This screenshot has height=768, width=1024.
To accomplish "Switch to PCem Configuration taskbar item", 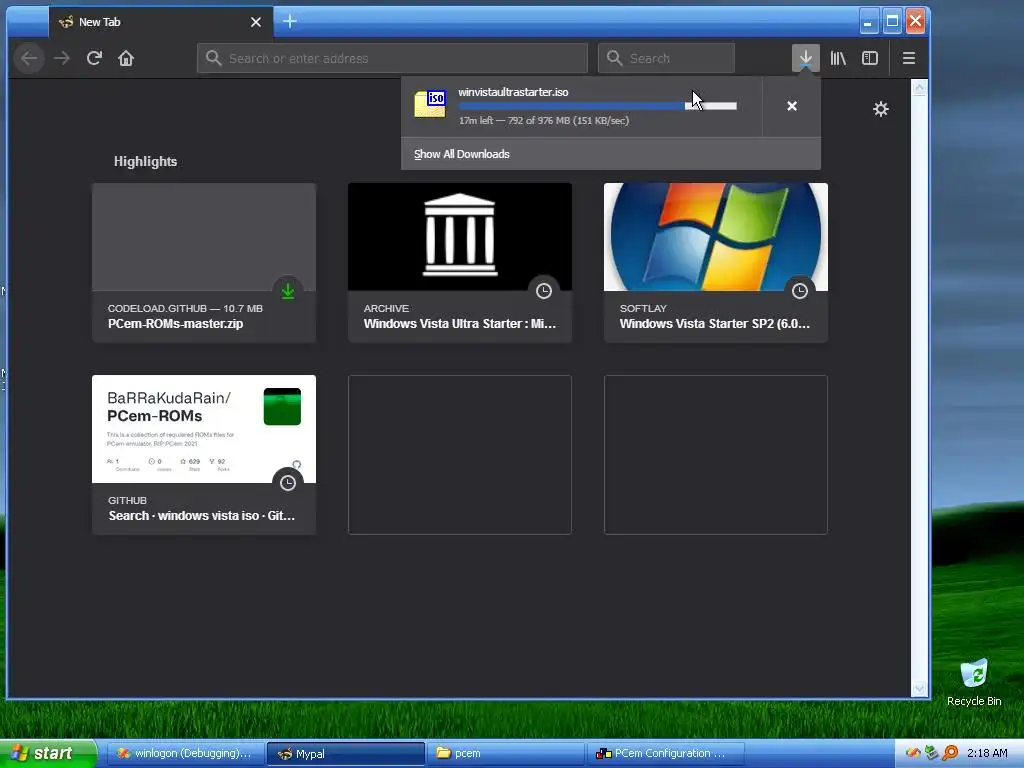I will click(x=667, y=754).
